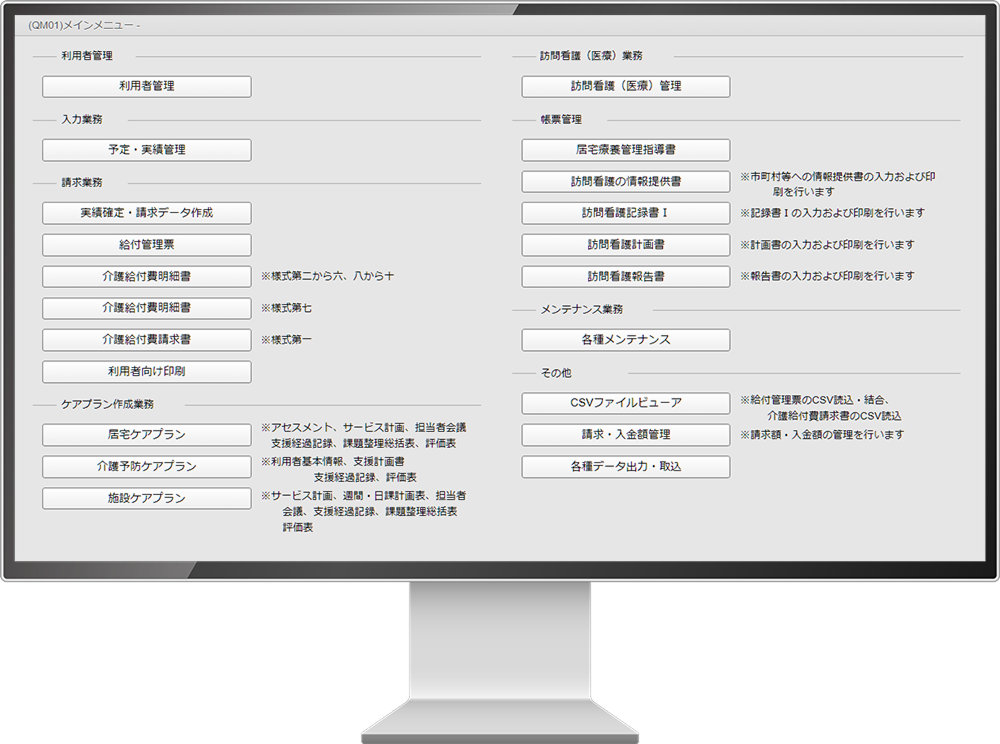
Task: Select 介護予防ケアプラン
Action: point(145,466)
